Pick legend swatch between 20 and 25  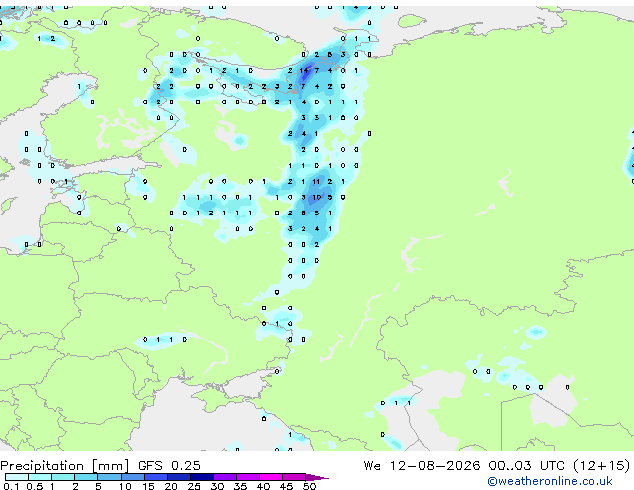click(178, 477)
